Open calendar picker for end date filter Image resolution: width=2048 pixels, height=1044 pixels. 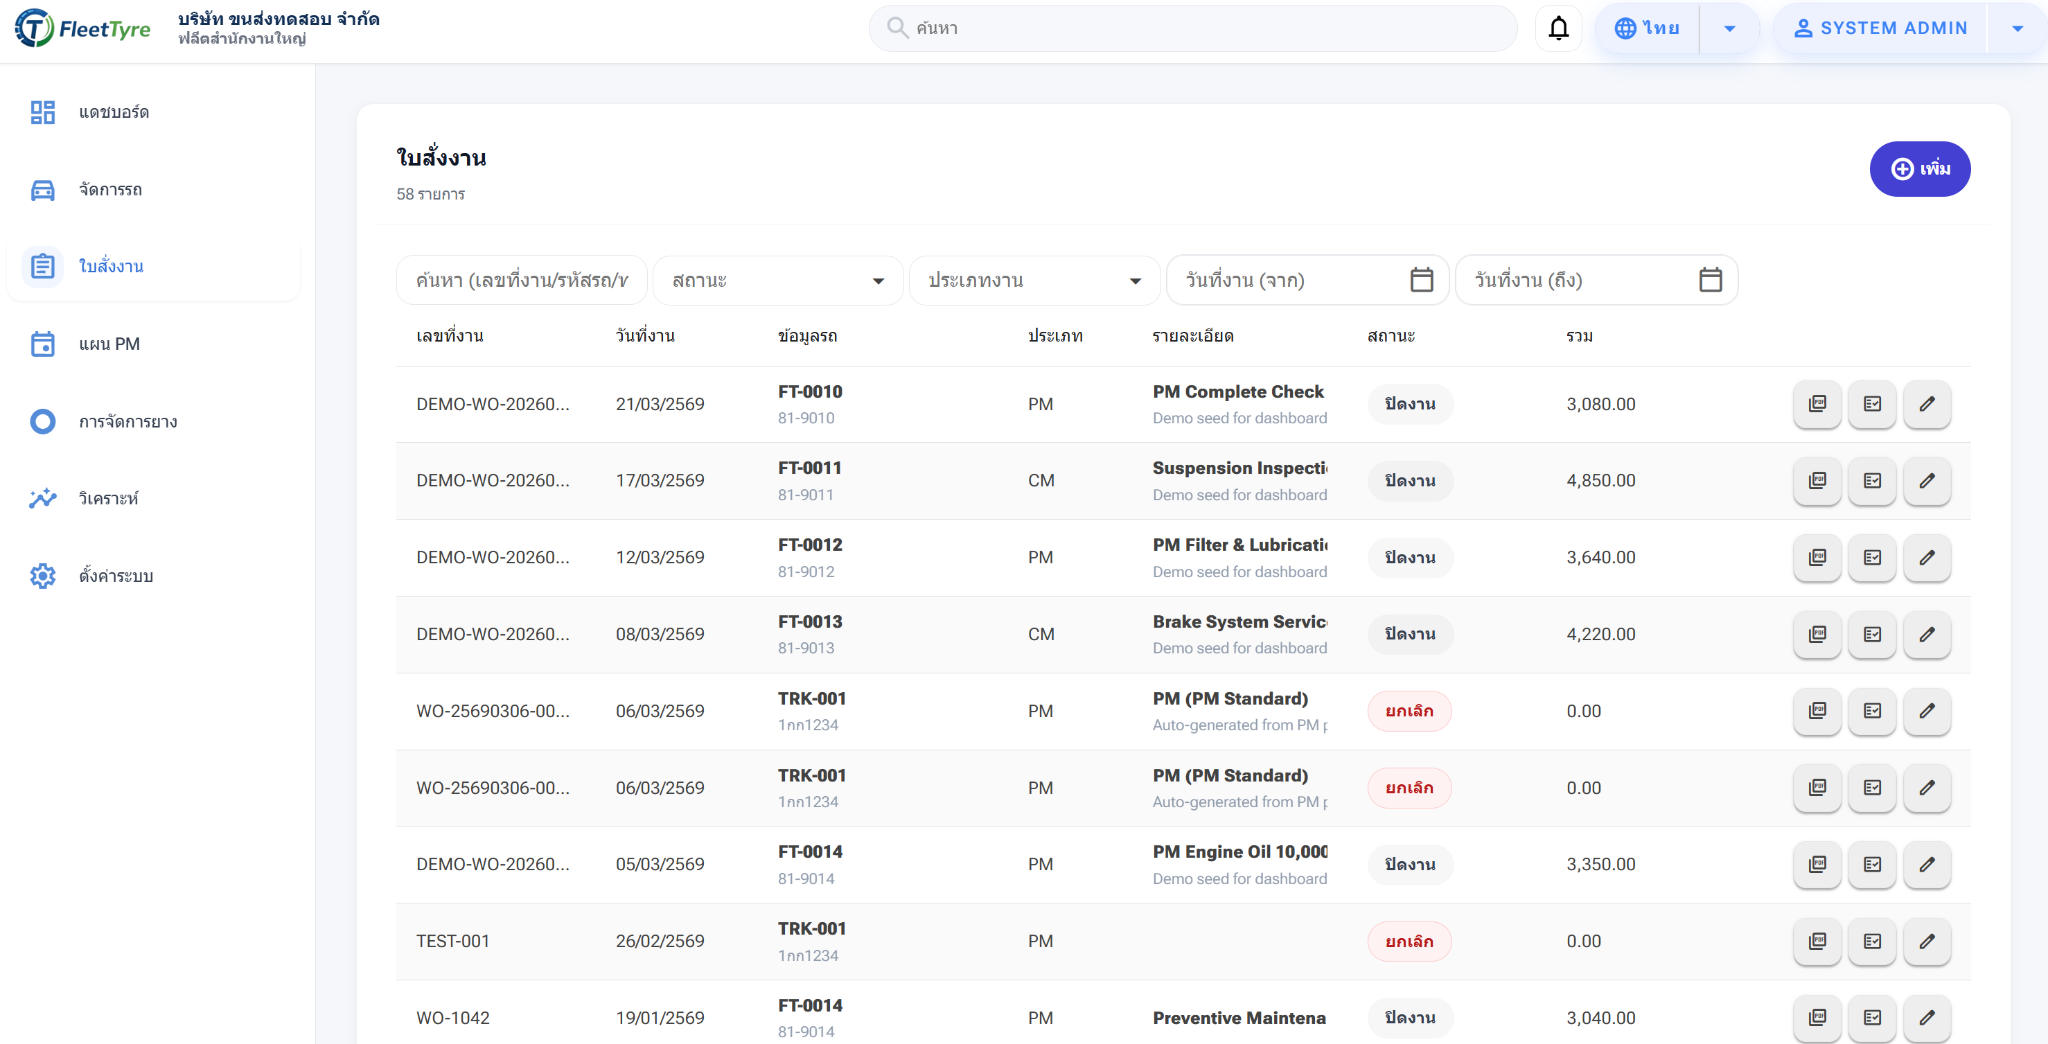coord(1710,280)
